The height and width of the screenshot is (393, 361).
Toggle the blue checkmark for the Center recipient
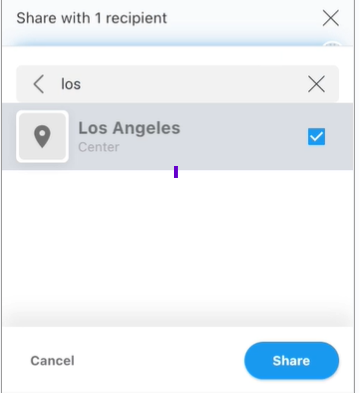pyautogui.click(x=316, y=137)
